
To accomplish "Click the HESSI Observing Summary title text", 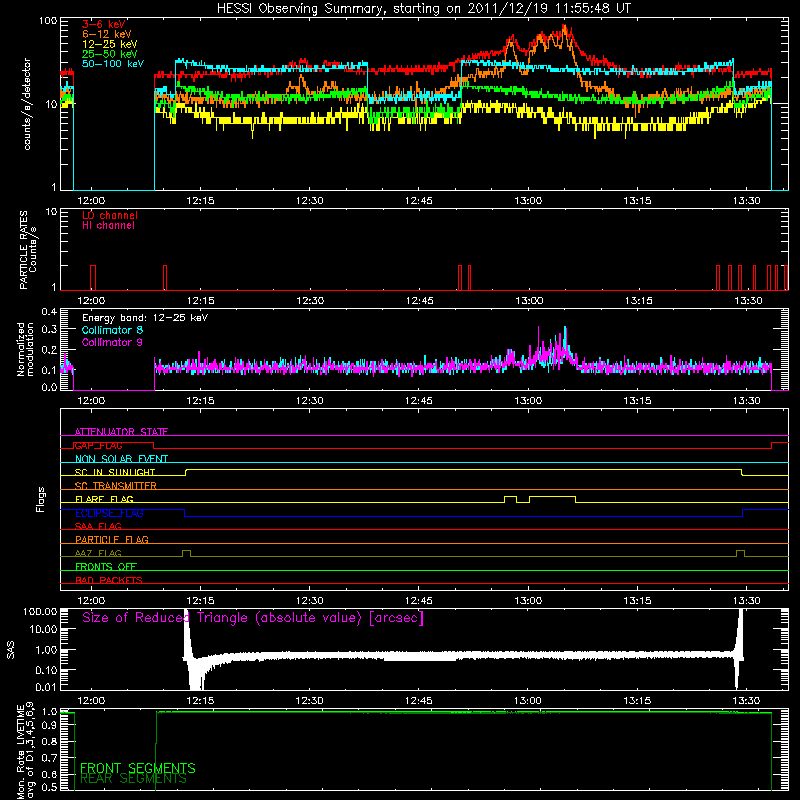I will [x=423, y=9].
